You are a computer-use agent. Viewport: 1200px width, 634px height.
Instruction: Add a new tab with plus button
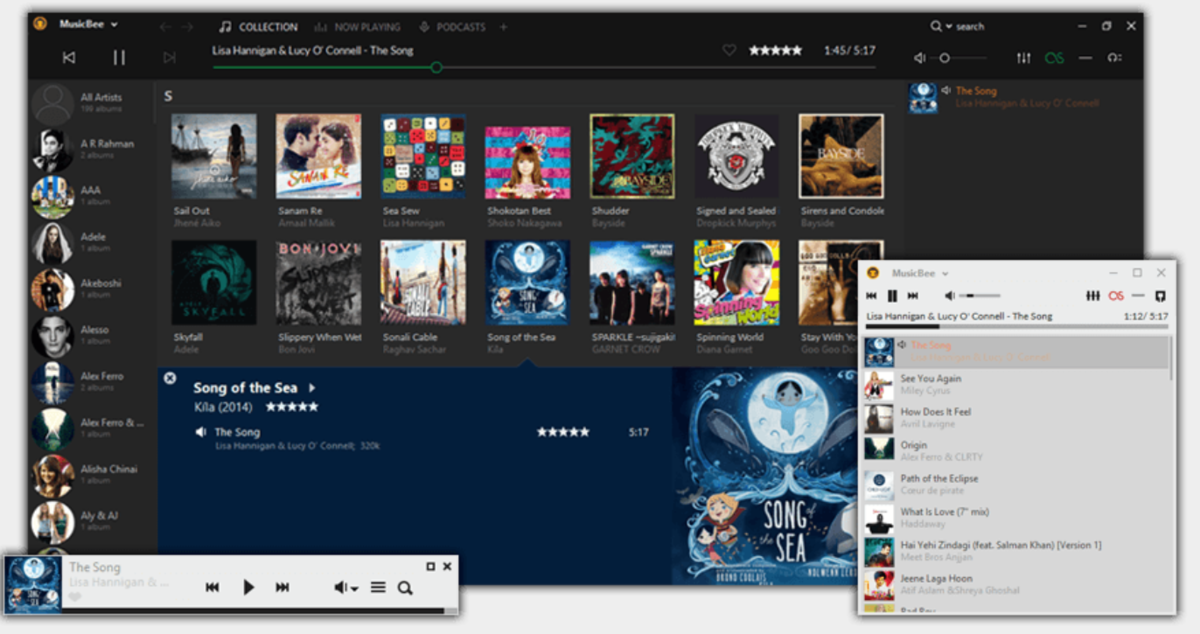504,27
